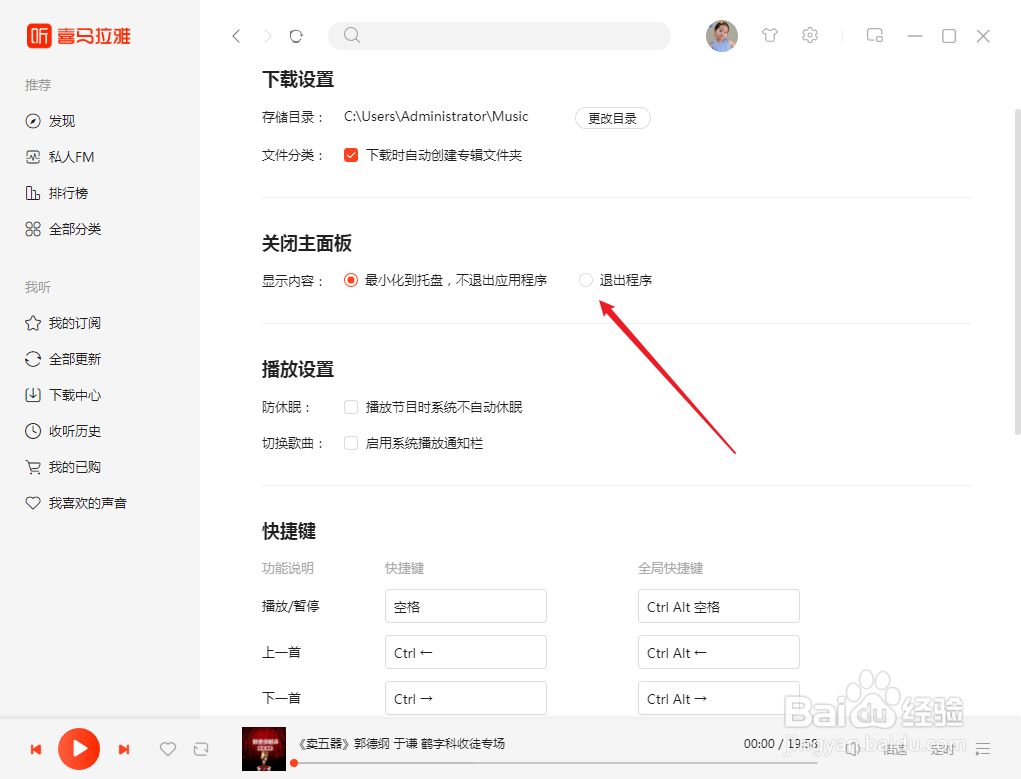Enable 下载时自动创建专辑文件夹 checkbox
This screenshot has height=779, width=1021.
point(350,155)
